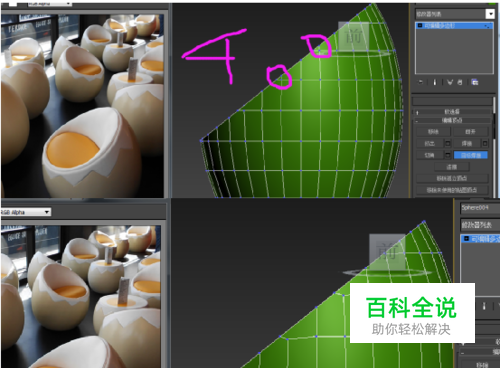Click the 前 ViewCube face in the upper viewport
The width and height of the screenshot is (500, 368).
point(354,37)
